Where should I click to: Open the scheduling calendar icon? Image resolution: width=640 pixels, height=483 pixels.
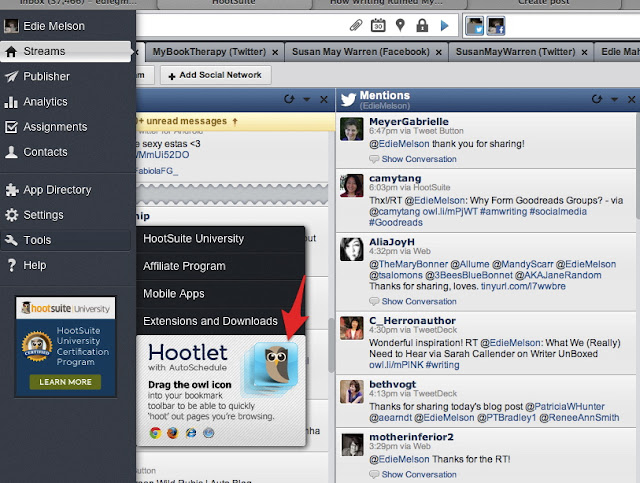(378, 25)
